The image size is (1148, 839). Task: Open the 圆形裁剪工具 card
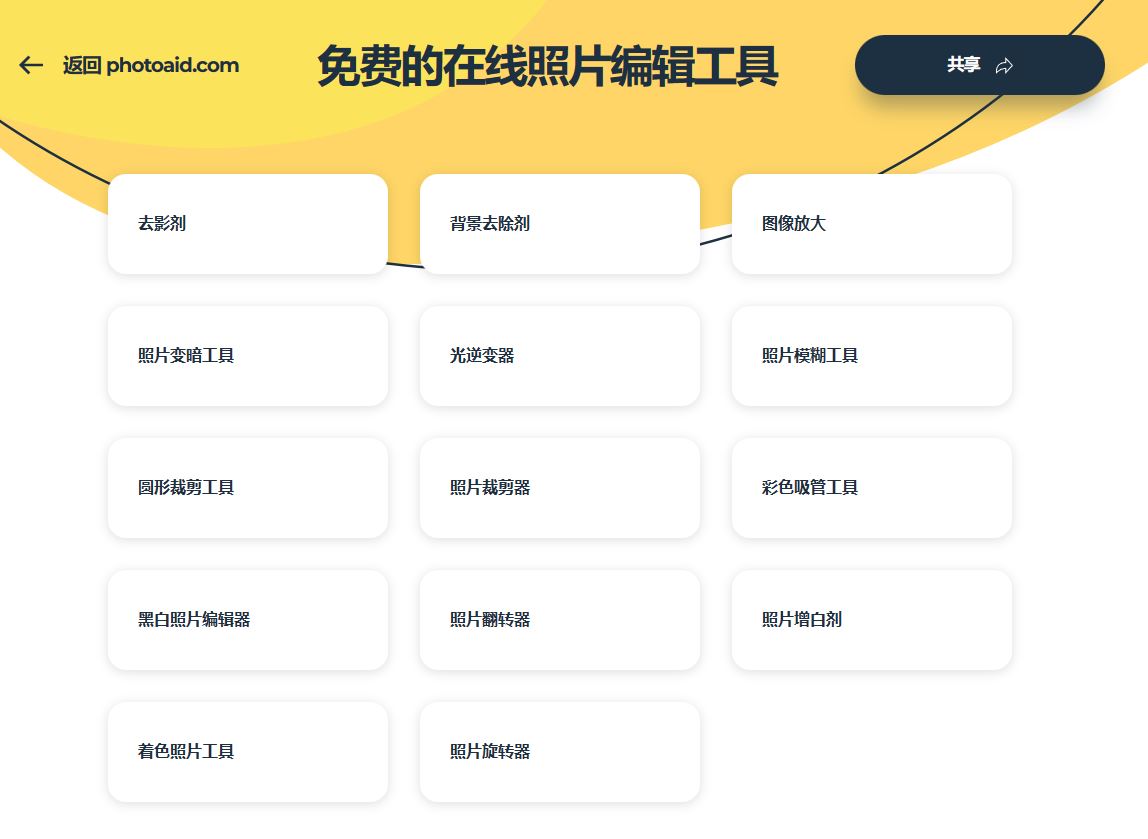click(x=247, y=488)
